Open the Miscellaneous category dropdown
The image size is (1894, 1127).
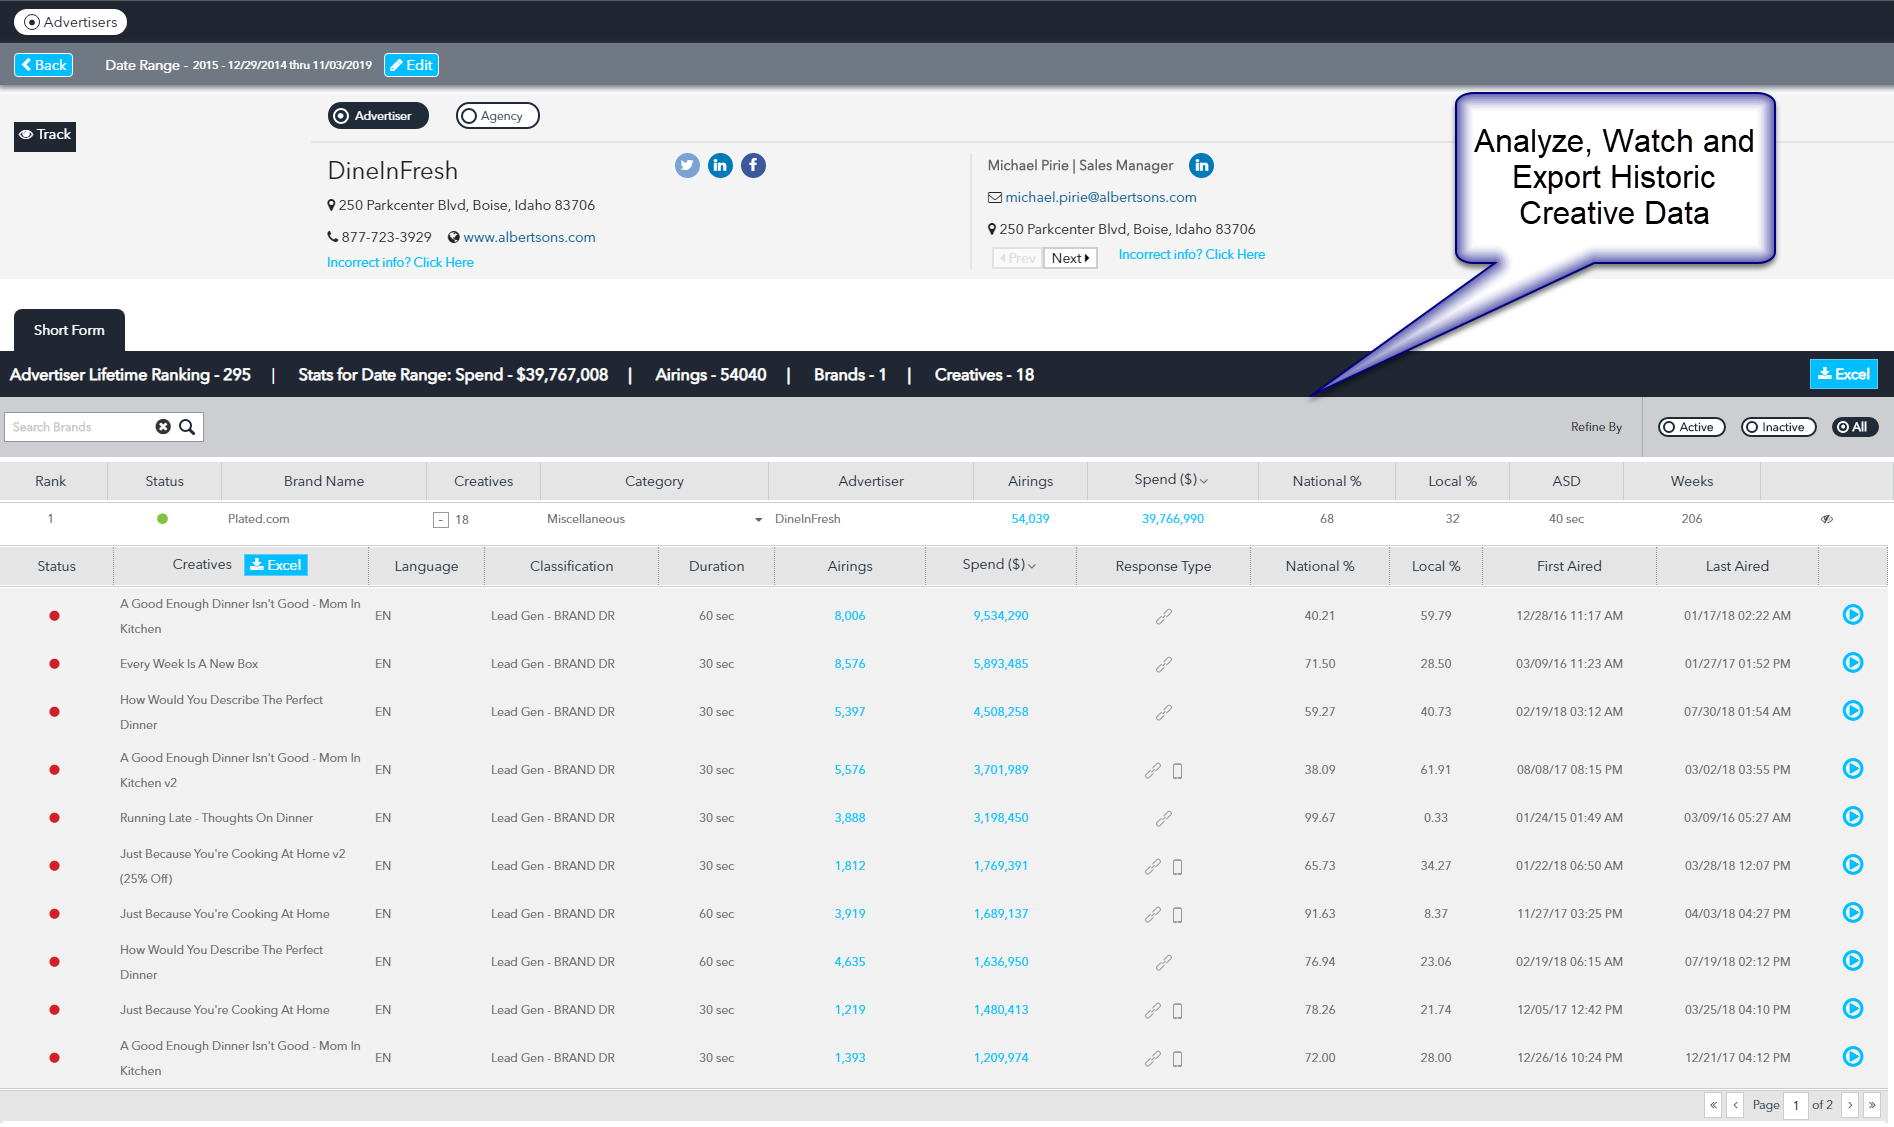pyautogui.click(x=758, y=520)
